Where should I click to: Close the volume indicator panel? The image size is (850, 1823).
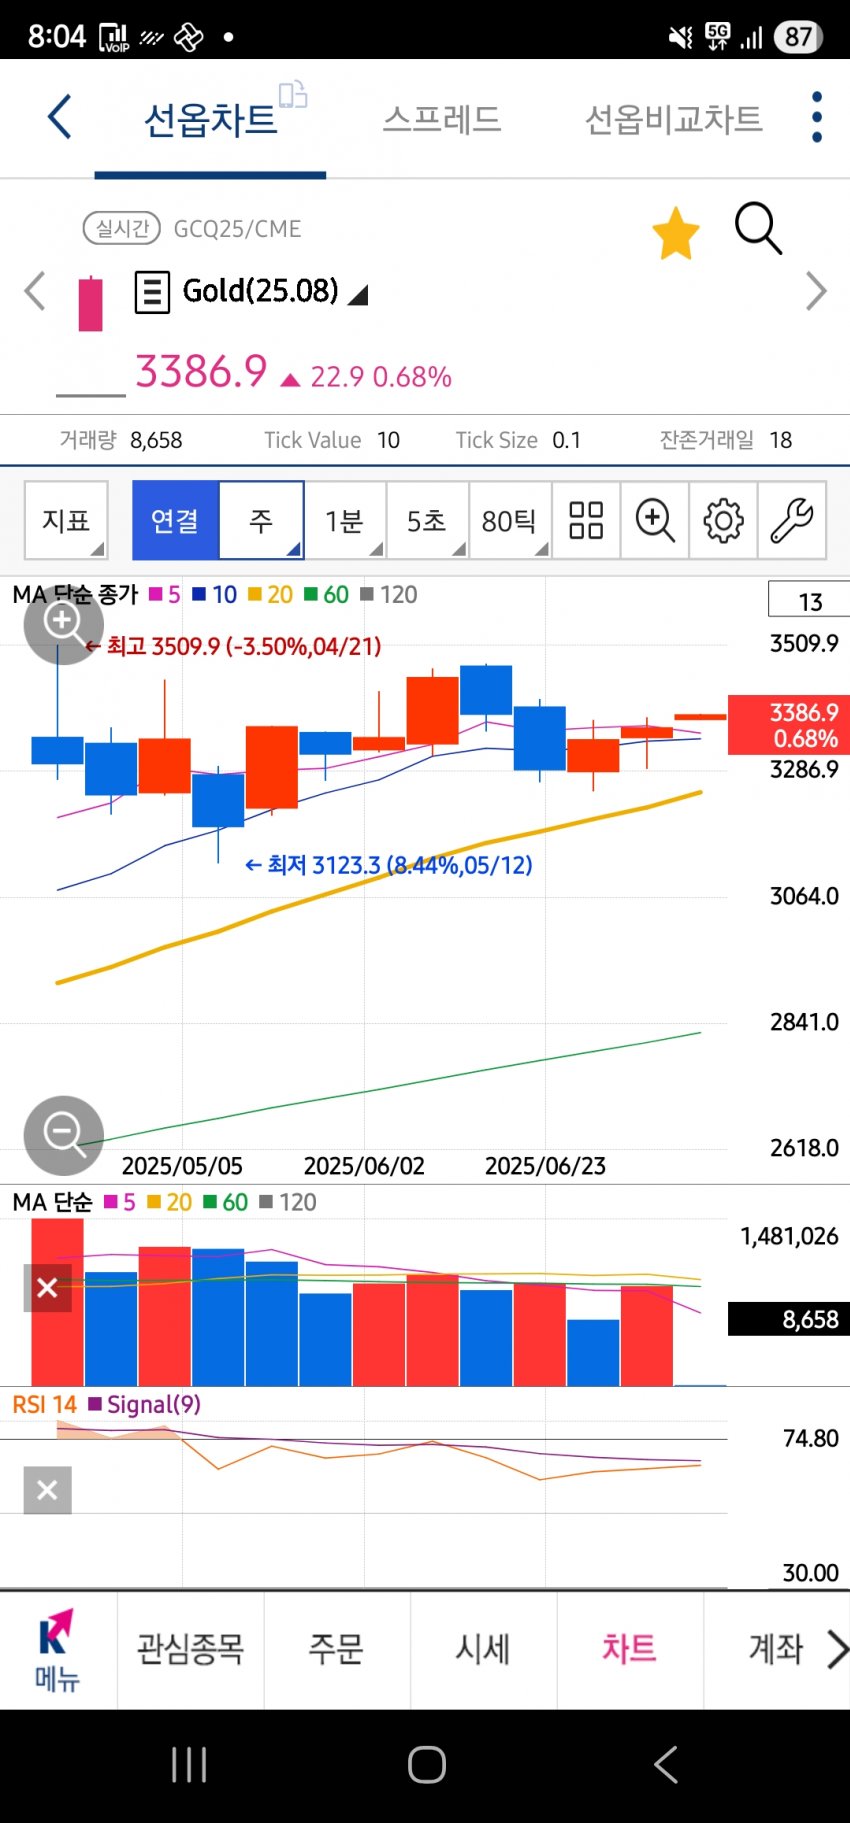tap(47, 1287)
